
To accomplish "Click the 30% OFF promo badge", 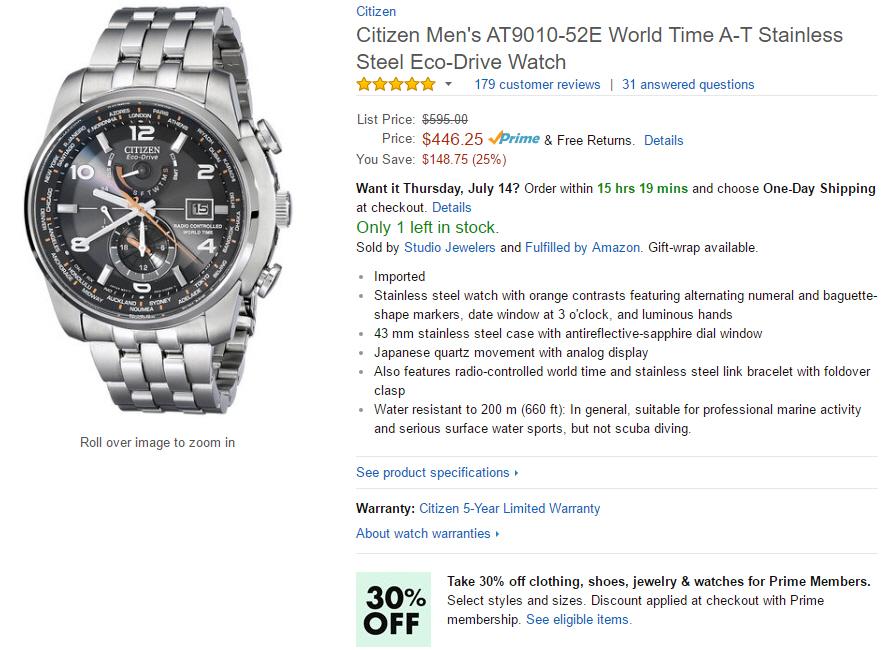I will pos(394,609).
